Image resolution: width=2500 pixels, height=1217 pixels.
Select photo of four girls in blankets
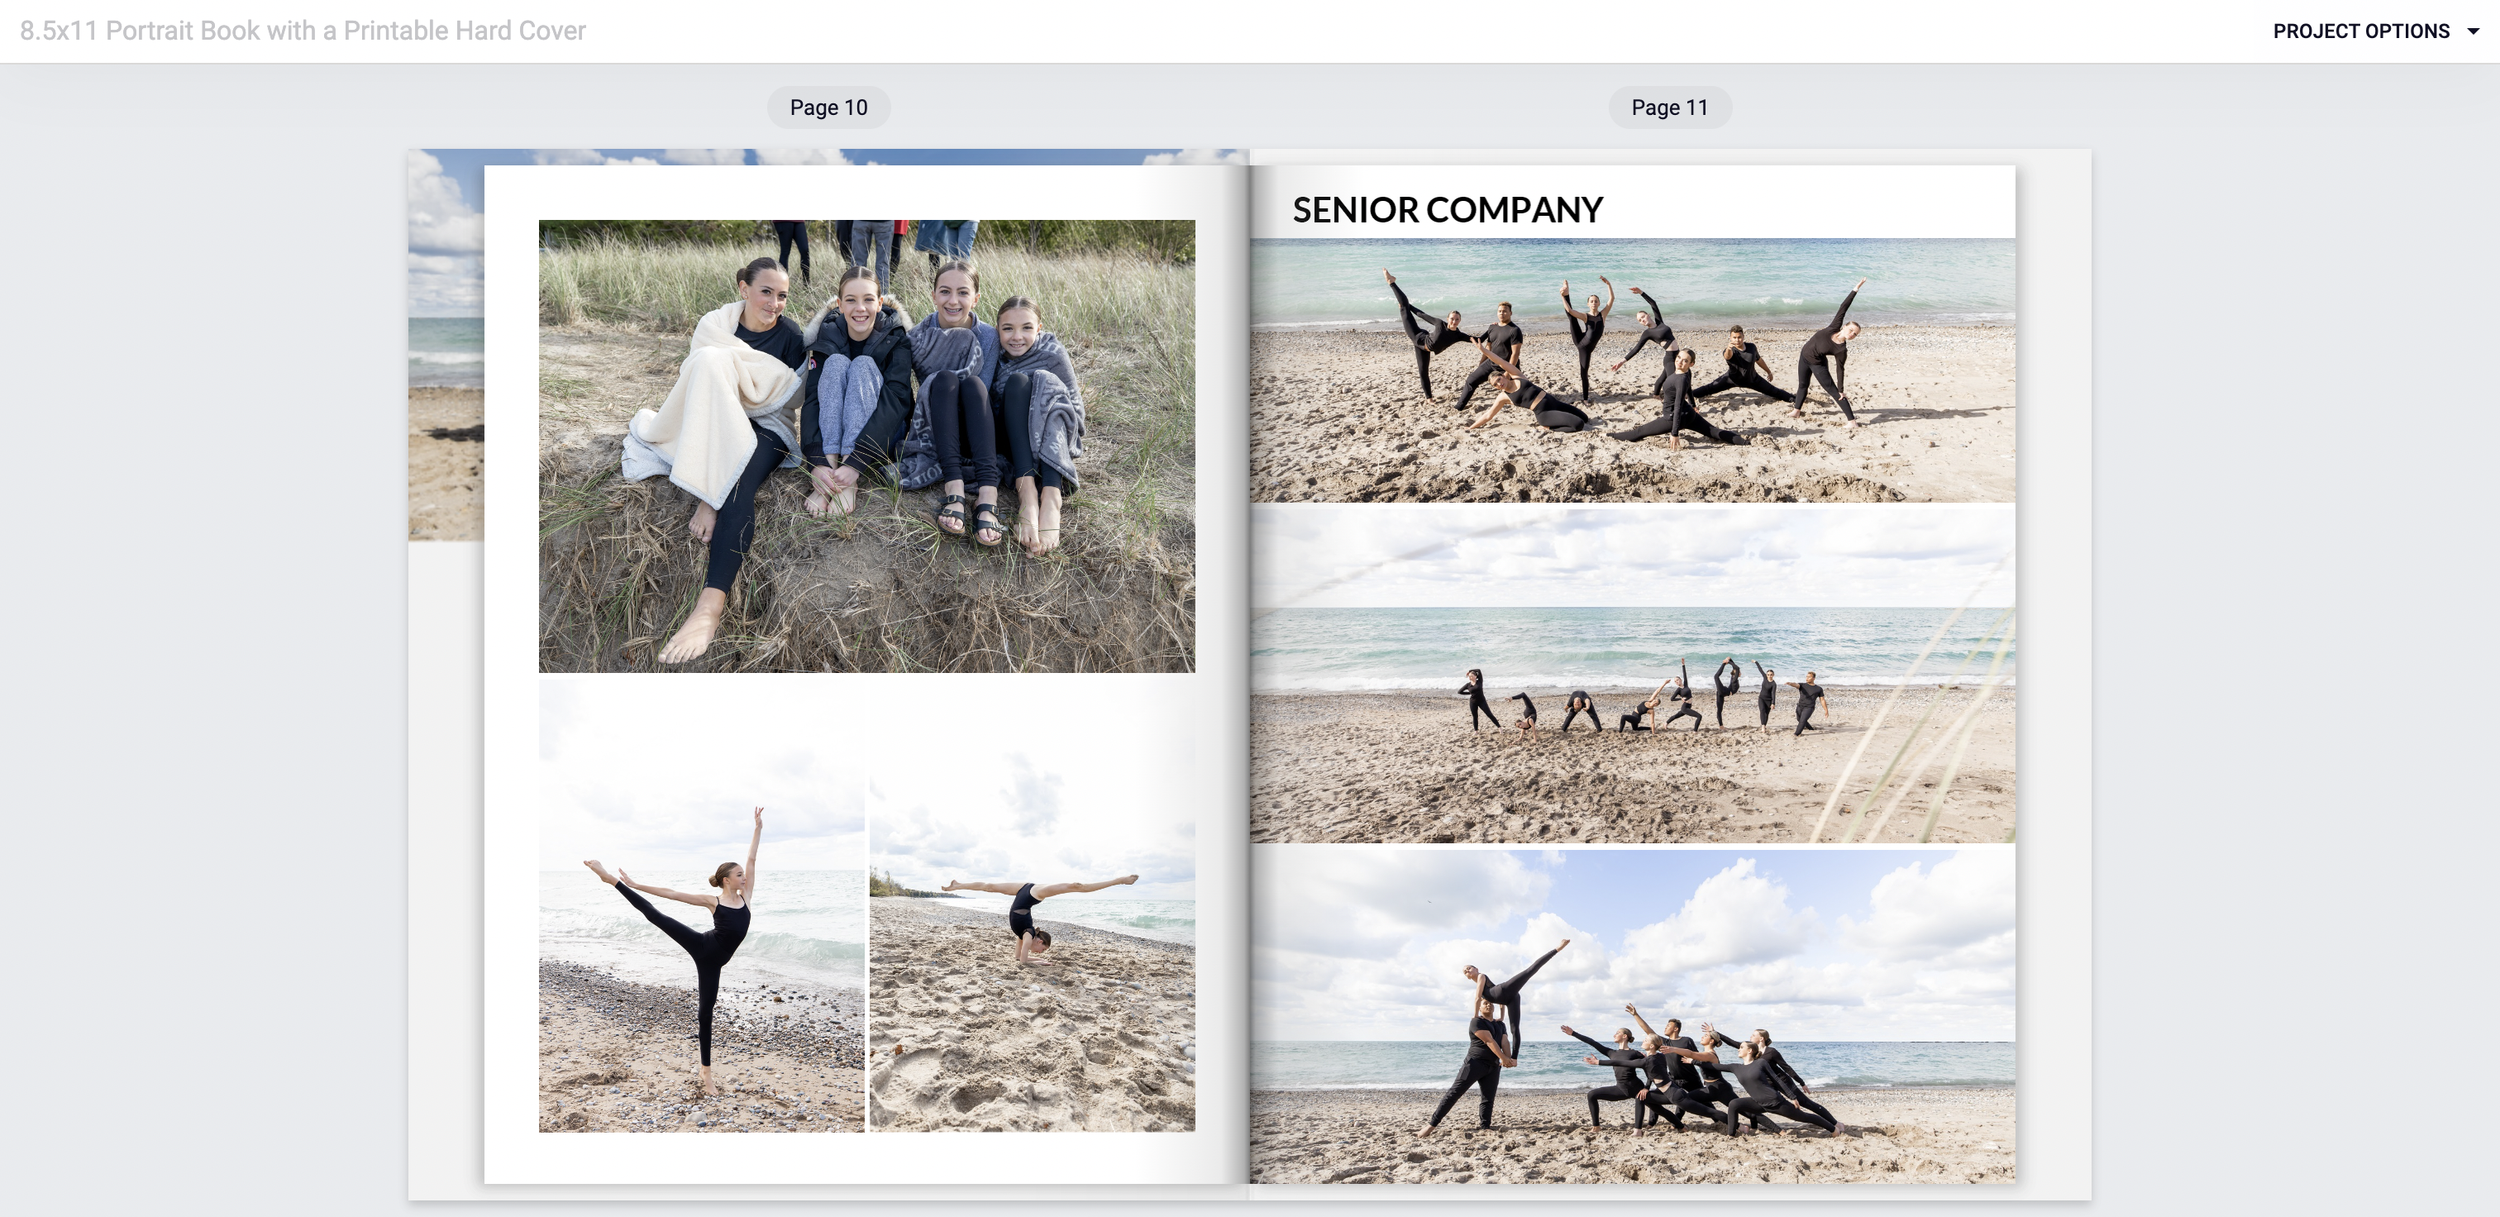point(866,446)
